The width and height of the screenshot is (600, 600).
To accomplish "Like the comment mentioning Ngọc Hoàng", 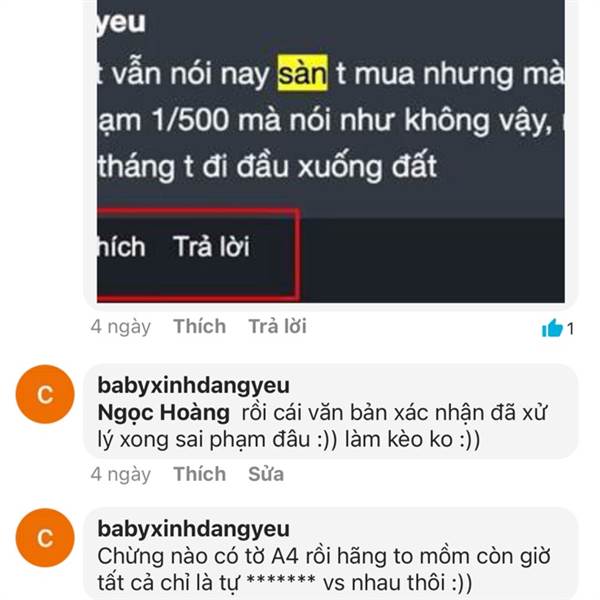I will [x=199, y=474].
